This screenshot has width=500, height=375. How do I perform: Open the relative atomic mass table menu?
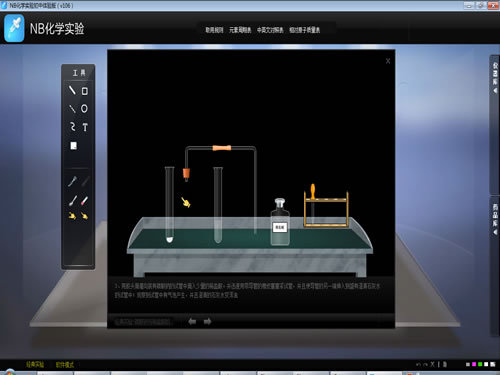click(305, 30)
